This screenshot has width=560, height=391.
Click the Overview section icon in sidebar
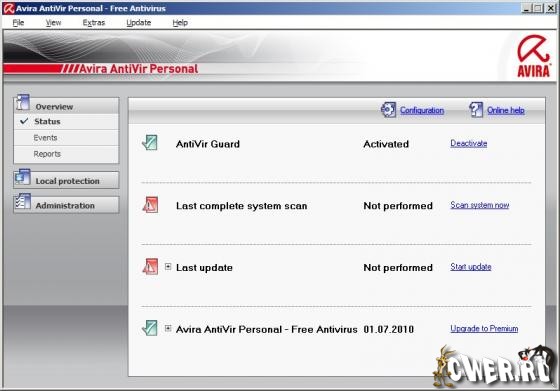point(23,103)
